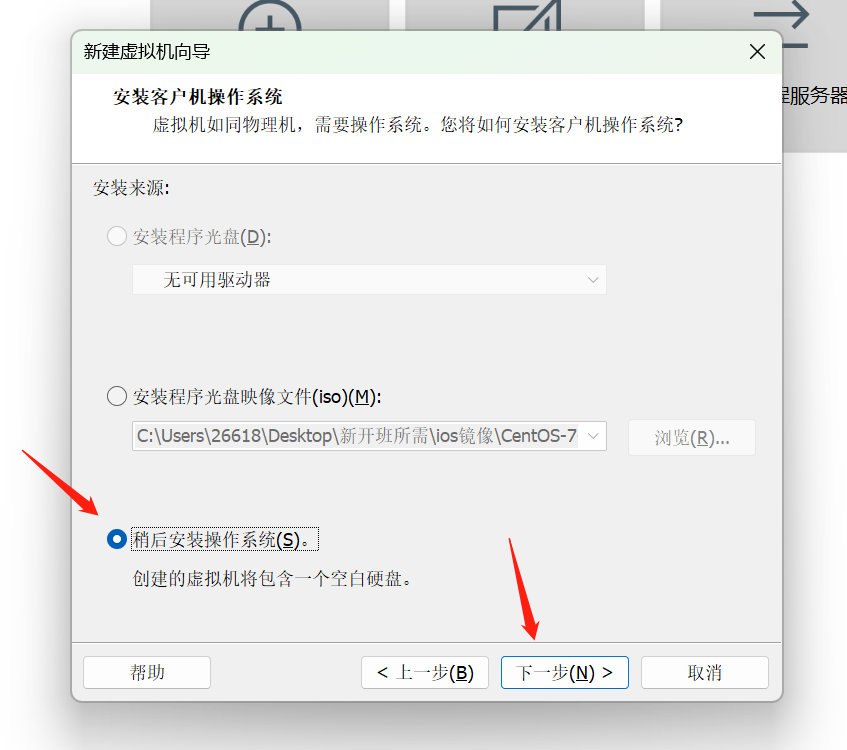Click the 帮助 help button
847x750 pixels.
pyautogui.click(x=147, y=672)
